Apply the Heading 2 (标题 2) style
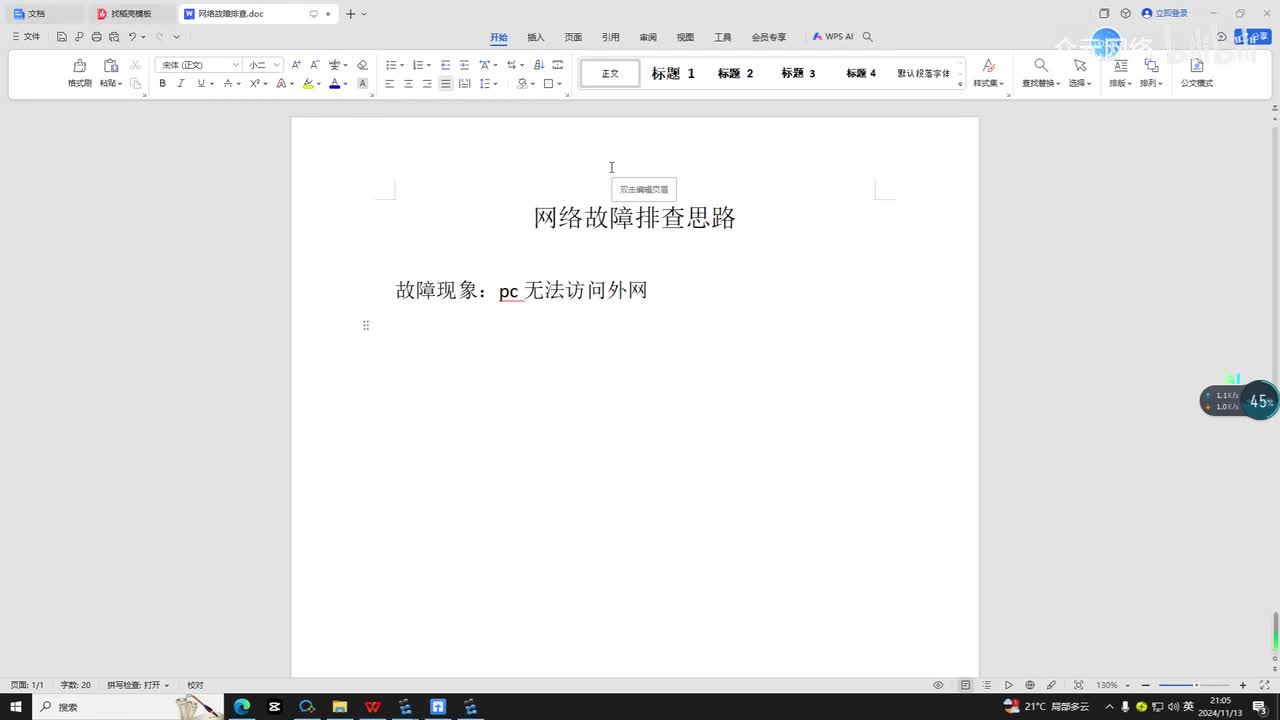Screen dimensions: 1280x720 pyautogui.click(x=736, y=73)
